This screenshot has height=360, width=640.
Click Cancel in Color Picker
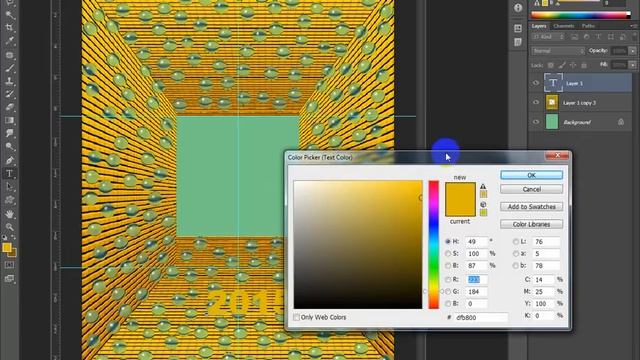tap(531, 189)
